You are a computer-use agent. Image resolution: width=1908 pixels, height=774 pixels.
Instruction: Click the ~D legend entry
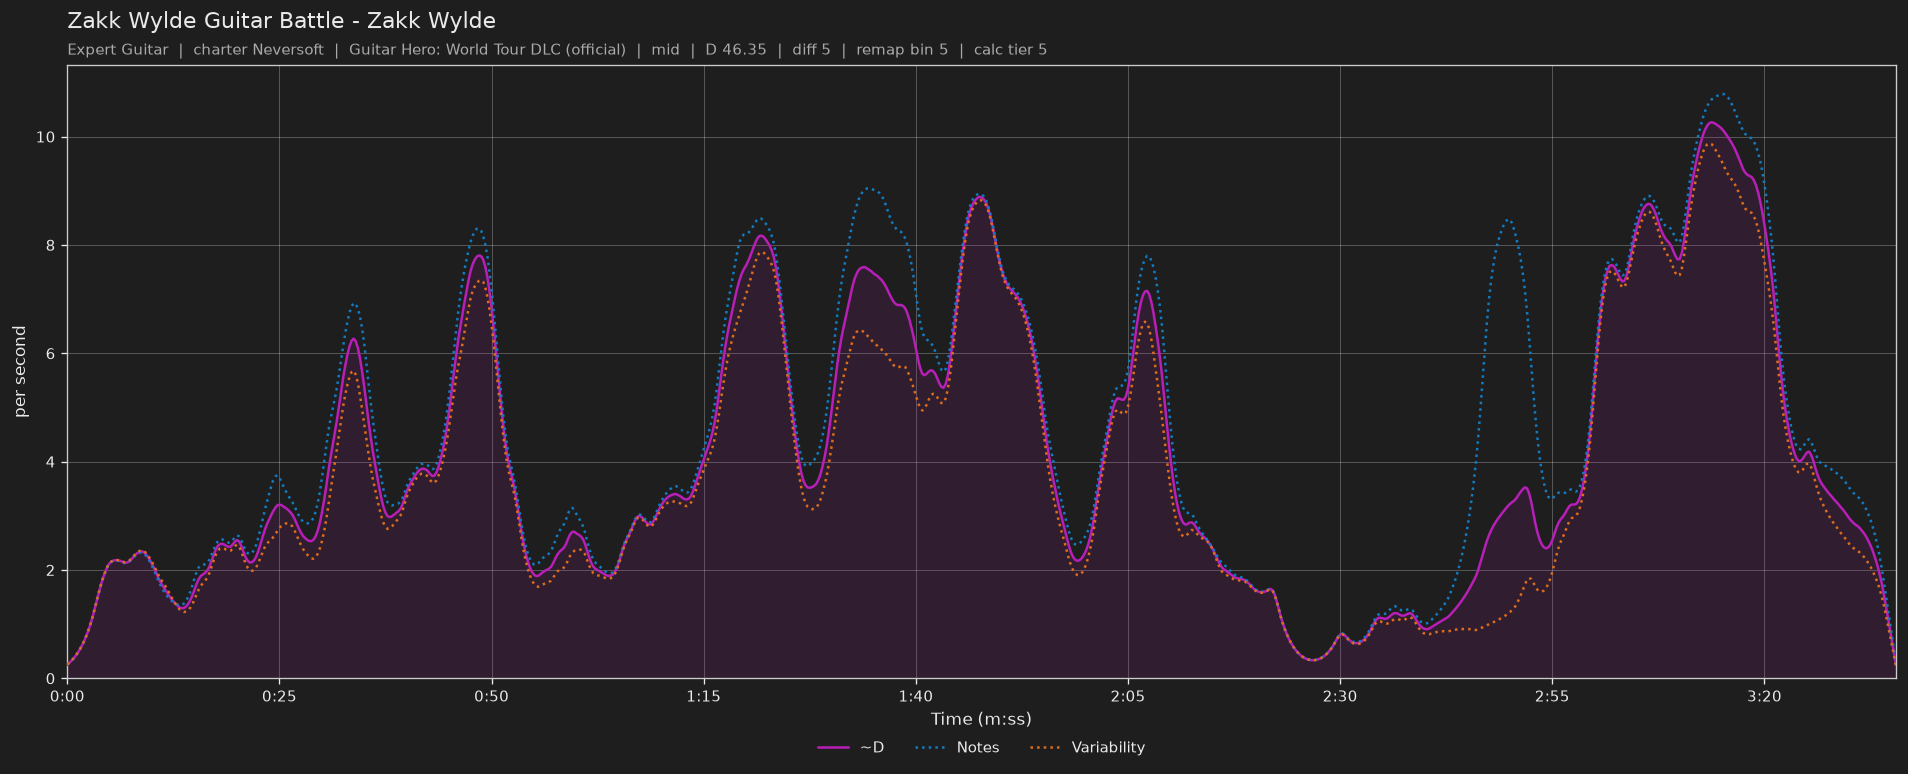[x=851, y=747]
